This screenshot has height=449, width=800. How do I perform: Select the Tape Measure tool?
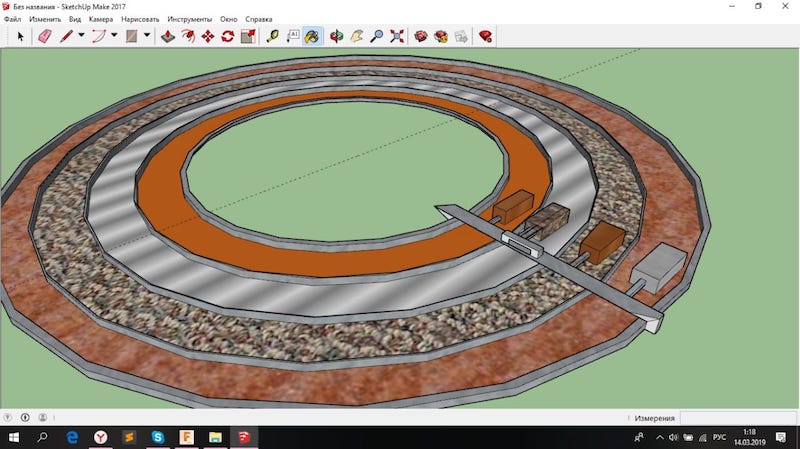point(272,36)
